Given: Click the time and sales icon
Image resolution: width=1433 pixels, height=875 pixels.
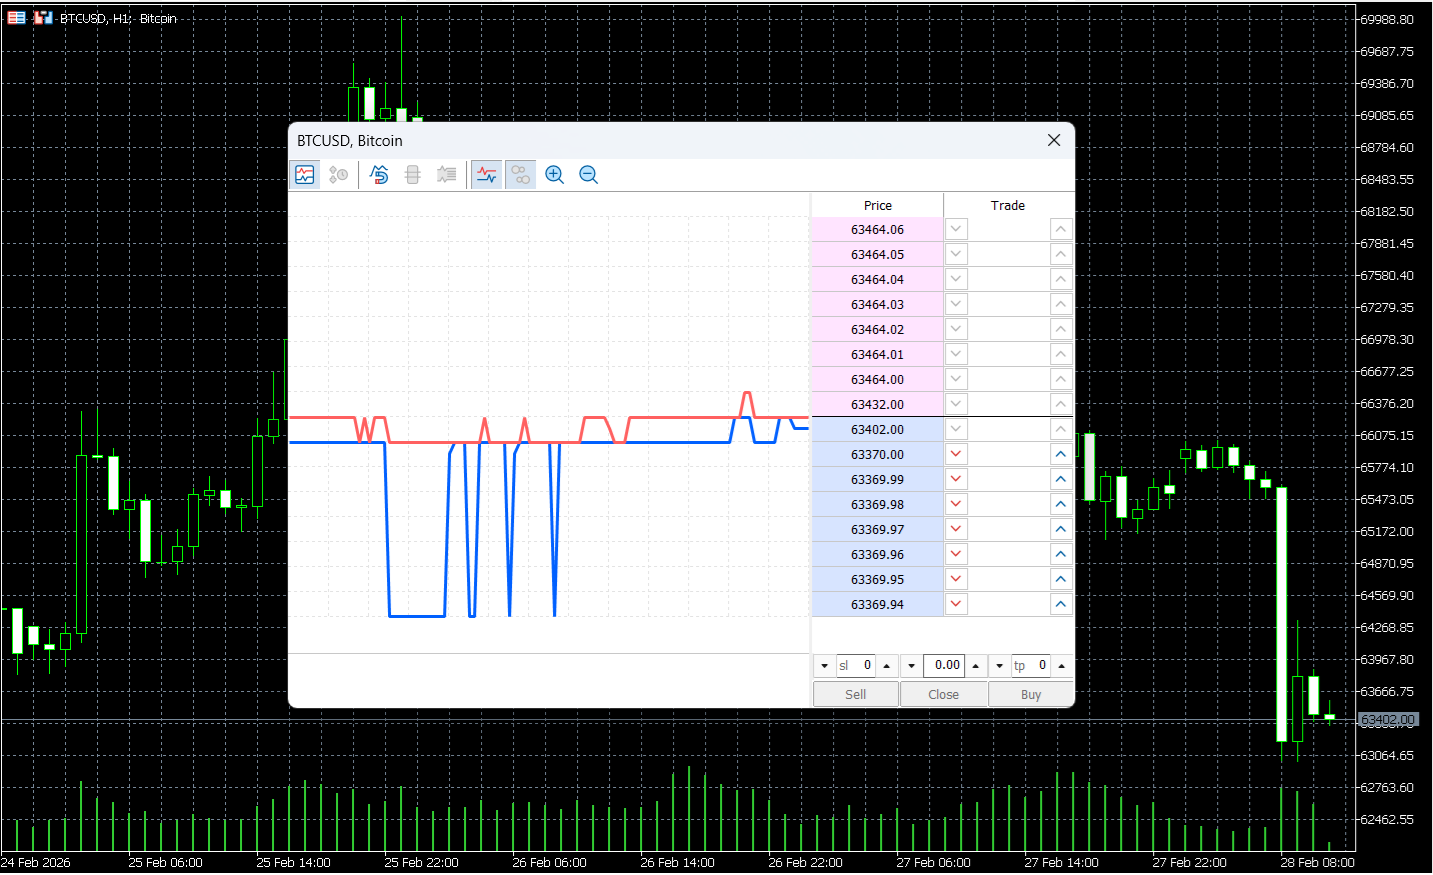Looking at the screenshot, I should (x=339, y=175).
